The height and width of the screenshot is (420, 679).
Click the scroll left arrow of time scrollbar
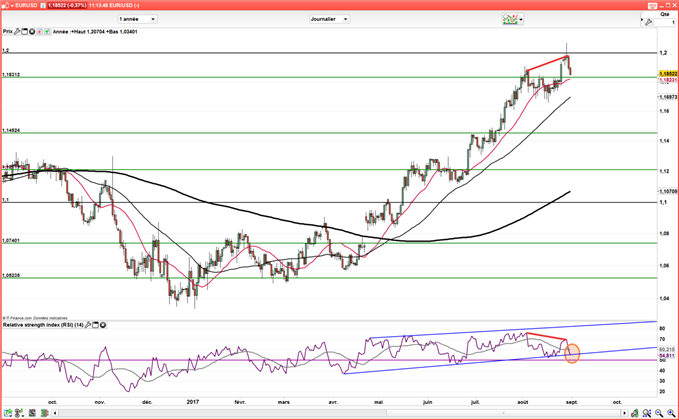[55, 413]
